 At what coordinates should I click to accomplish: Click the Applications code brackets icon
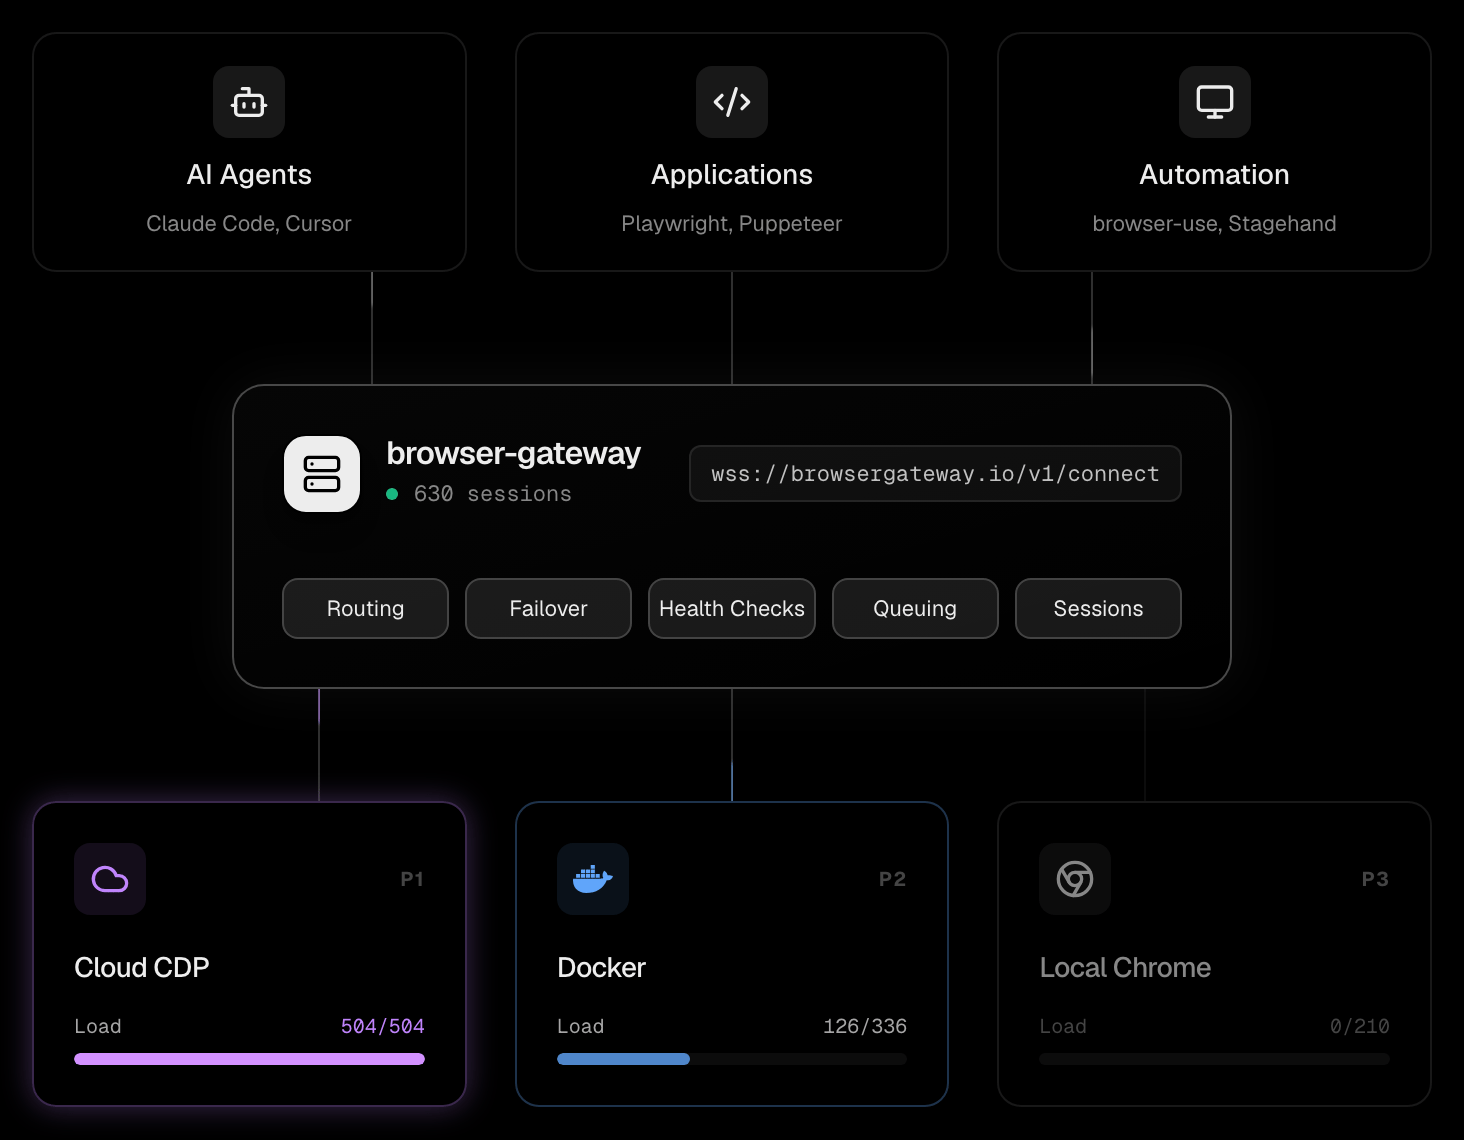click(732, 102)
